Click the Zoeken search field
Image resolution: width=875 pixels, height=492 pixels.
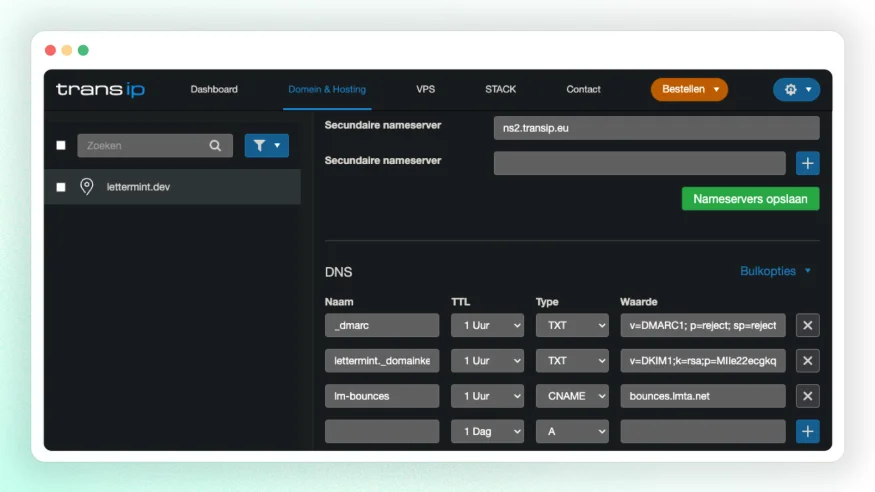pos(155,146)
